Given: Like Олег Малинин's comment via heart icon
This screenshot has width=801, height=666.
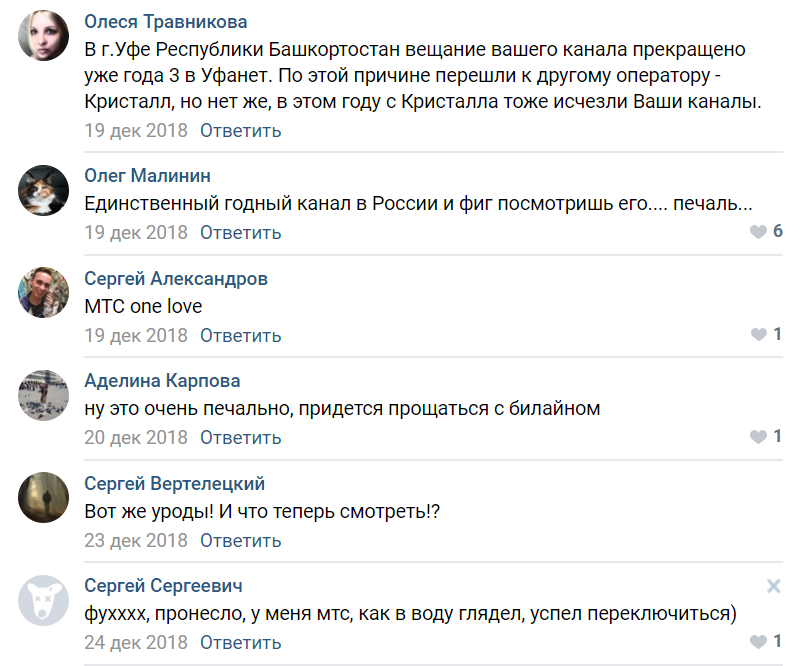Looking at the screenshot, I should pos(759,232).
